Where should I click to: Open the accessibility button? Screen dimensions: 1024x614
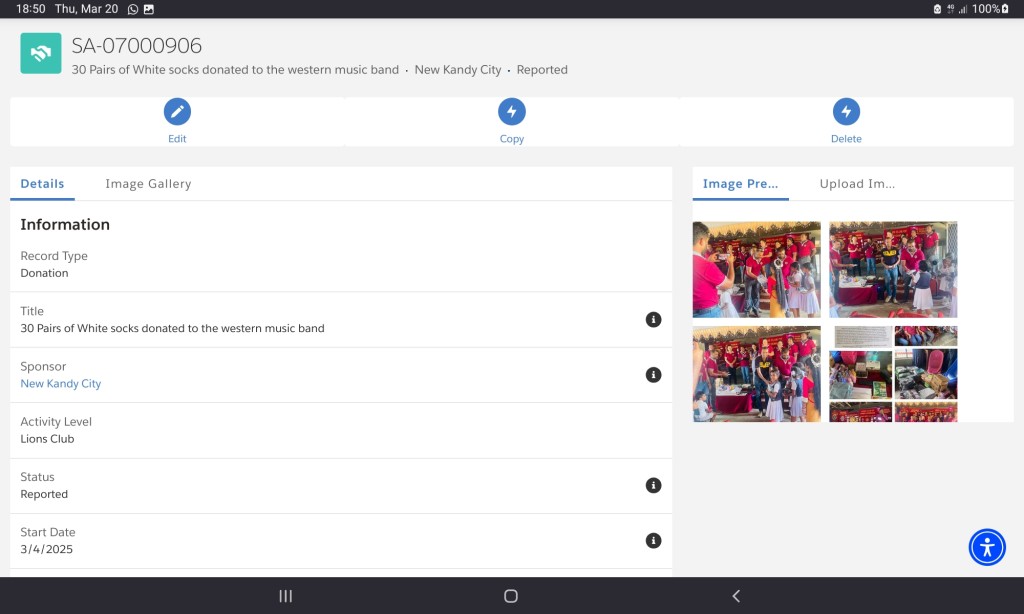point(987,547)
